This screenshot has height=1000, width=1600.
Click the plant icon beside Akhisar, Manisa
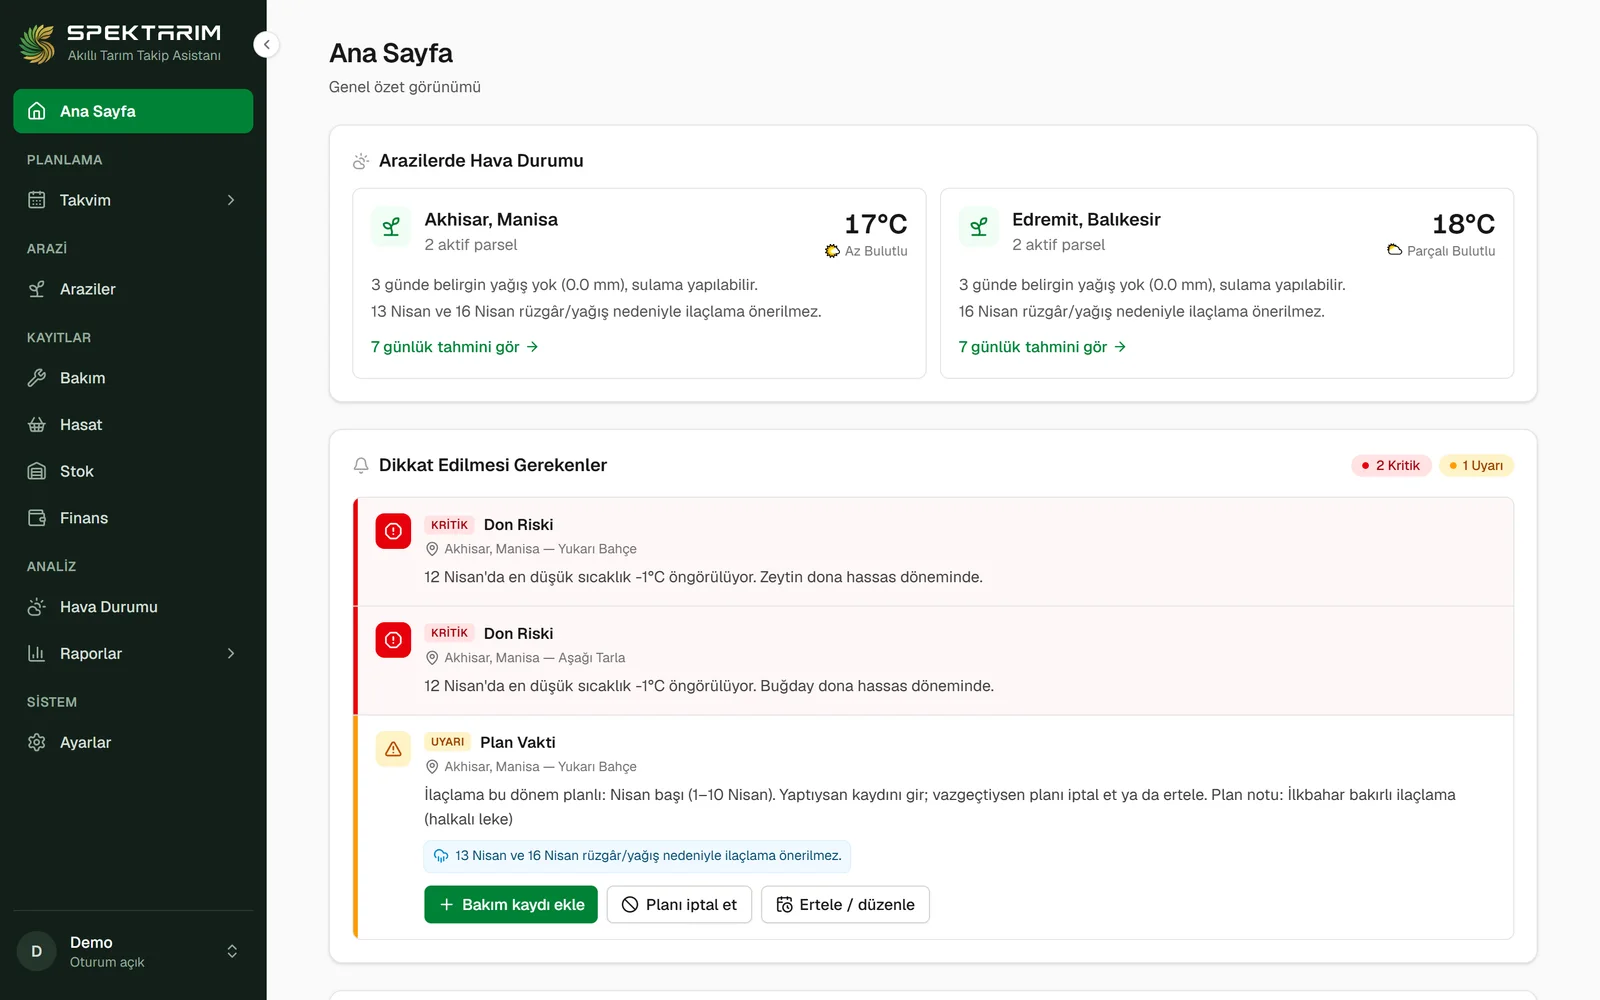point(391,226)
